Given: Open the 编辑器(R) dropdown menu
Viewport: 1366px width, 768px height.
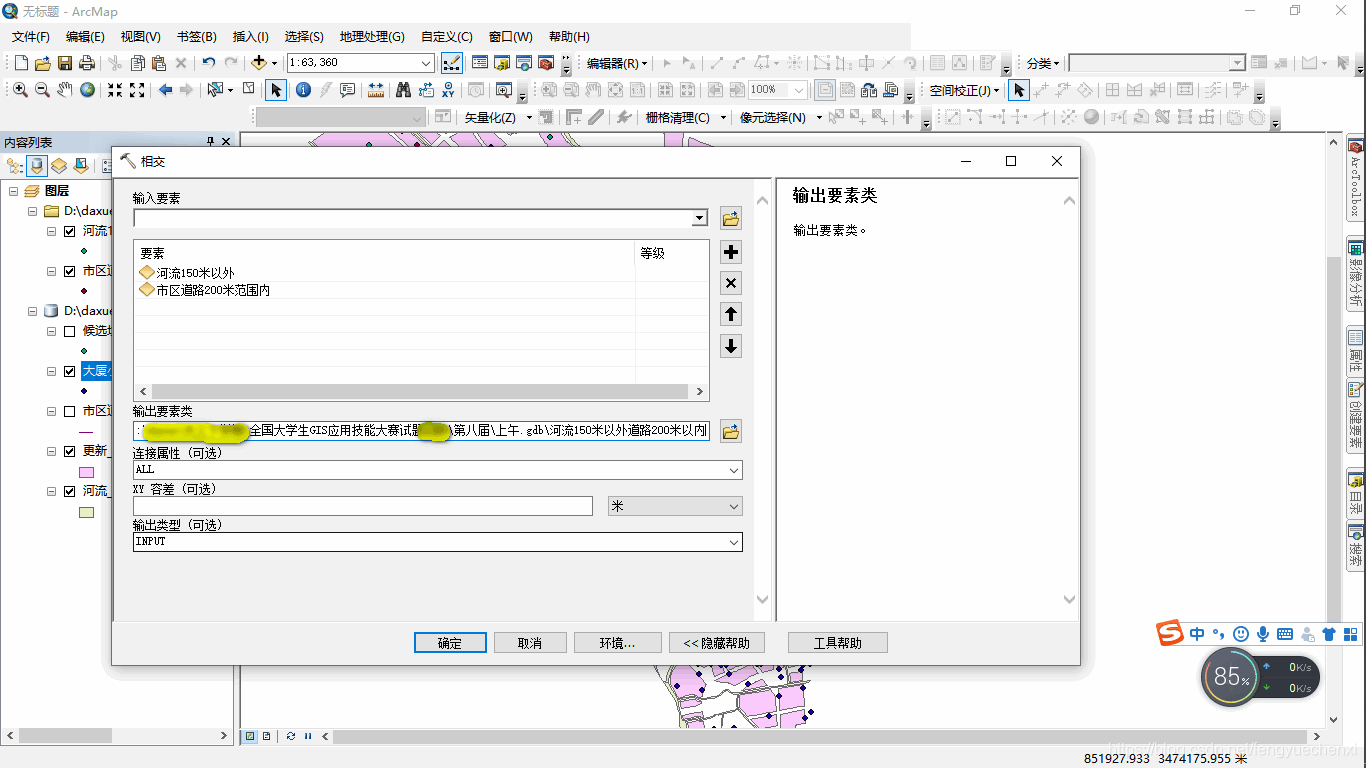Looking at the screenshot, I should click(617, 63).
